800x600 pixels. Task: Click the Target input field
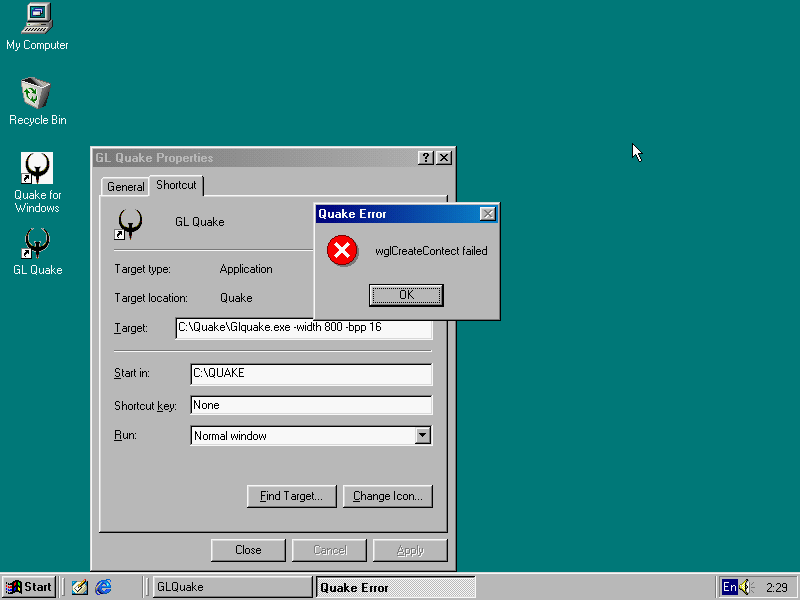point(304,328)
